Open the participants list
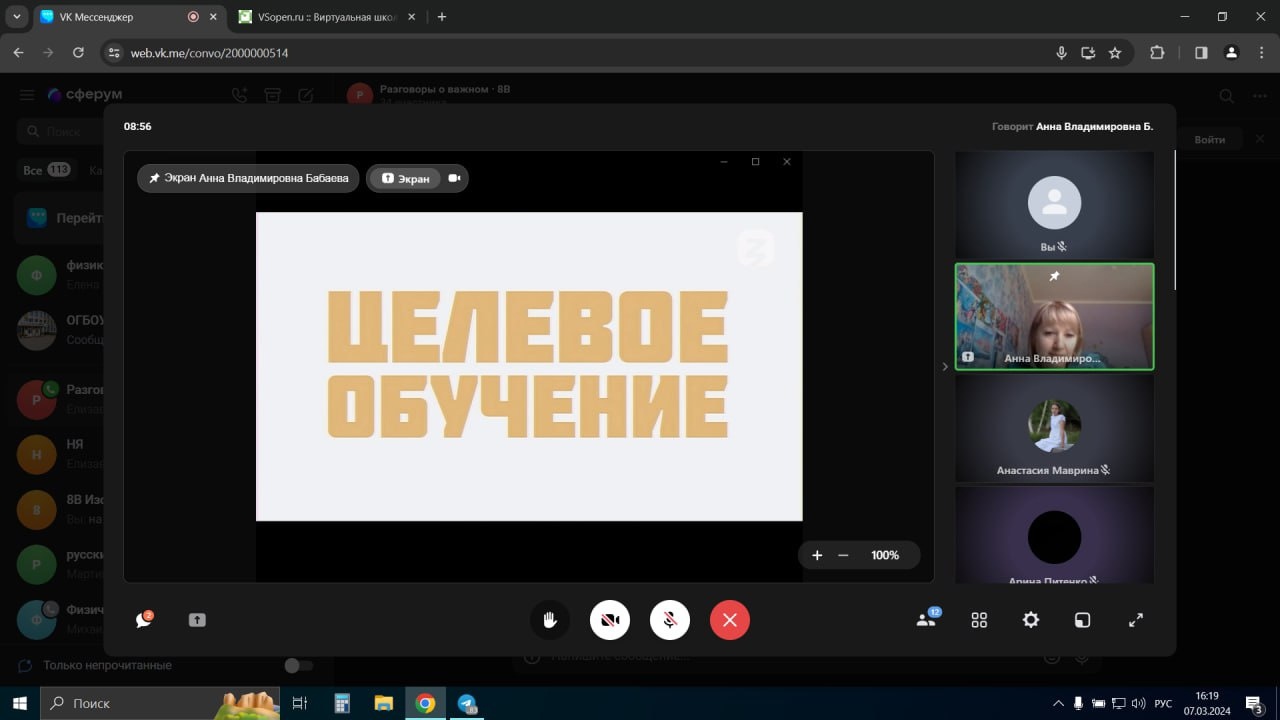1280x720 pixels. point(927,619)
